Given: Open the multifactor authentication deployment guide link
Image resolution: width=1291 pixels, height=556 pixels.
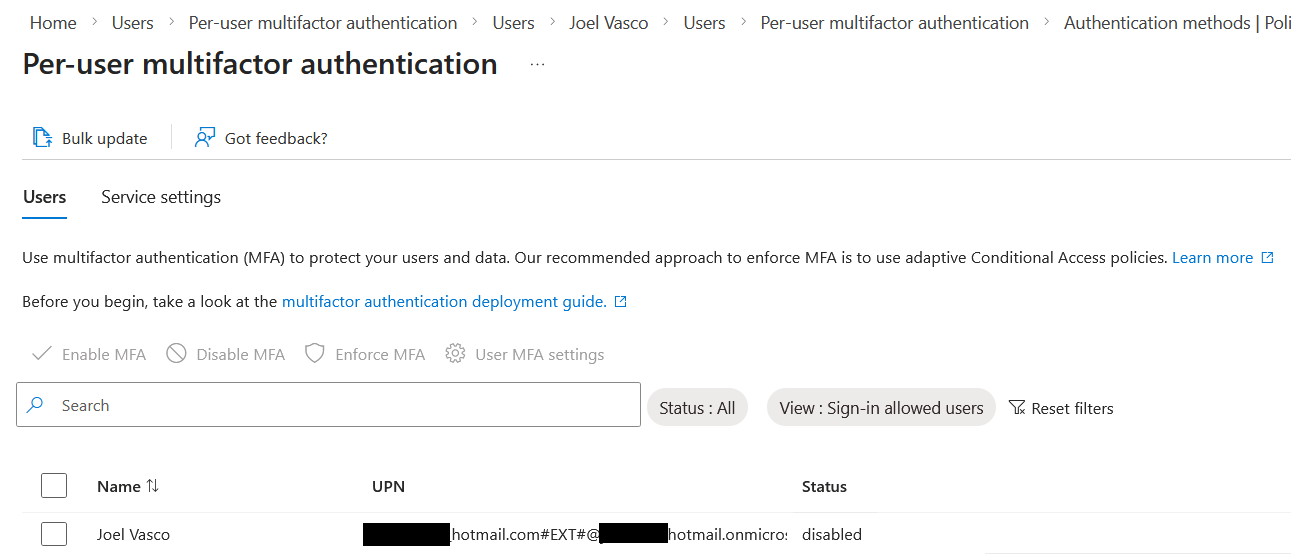Looking at the screenshot, I should (x=444, y=302).
